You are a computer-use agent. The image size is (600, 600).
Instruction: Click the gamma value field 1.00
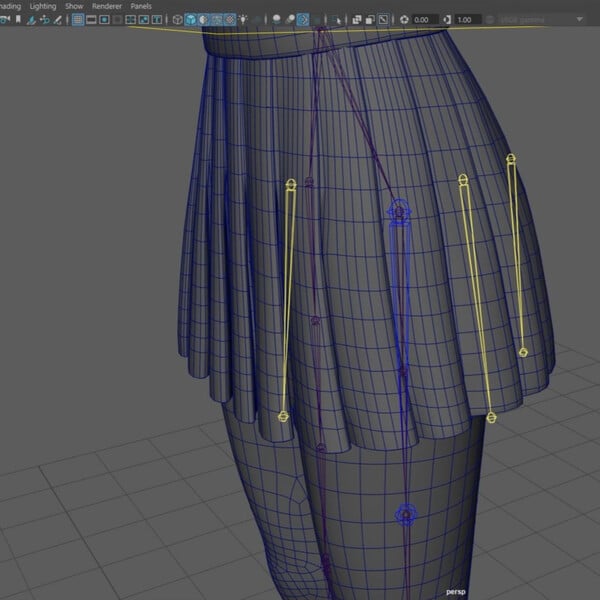tap(468, 20)
